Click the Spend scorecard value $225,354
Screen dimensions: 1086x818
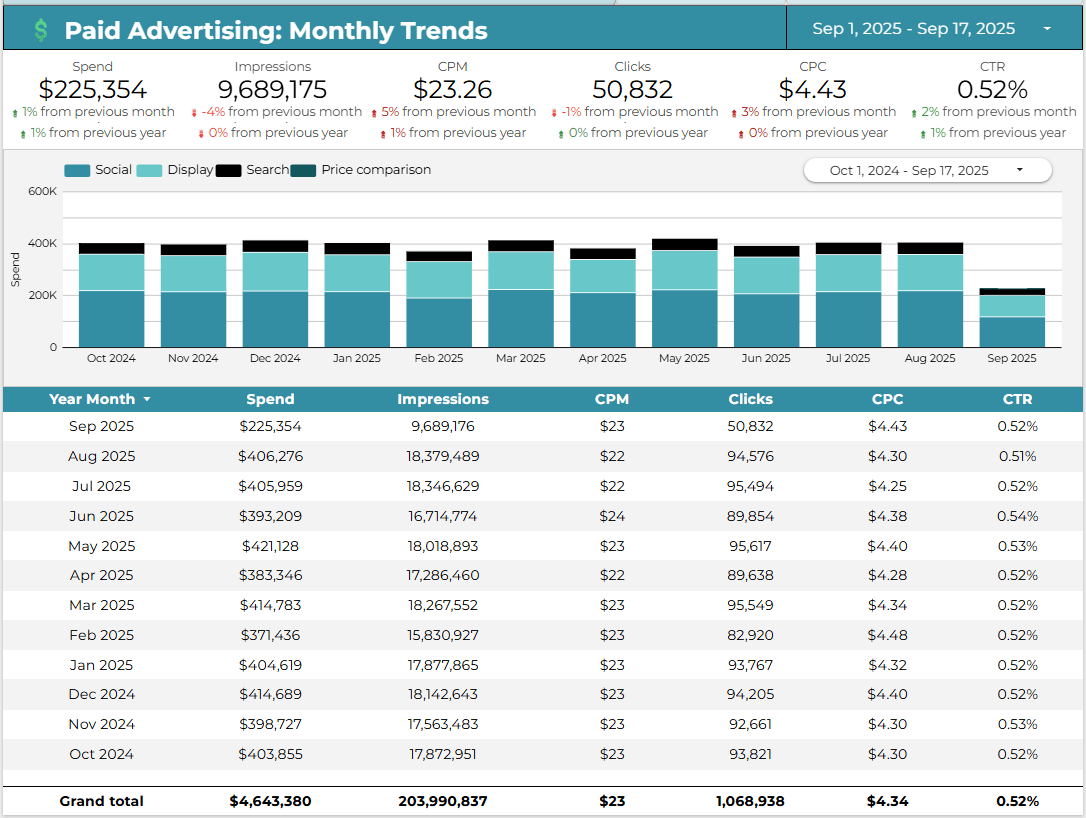tap(93, 89)
